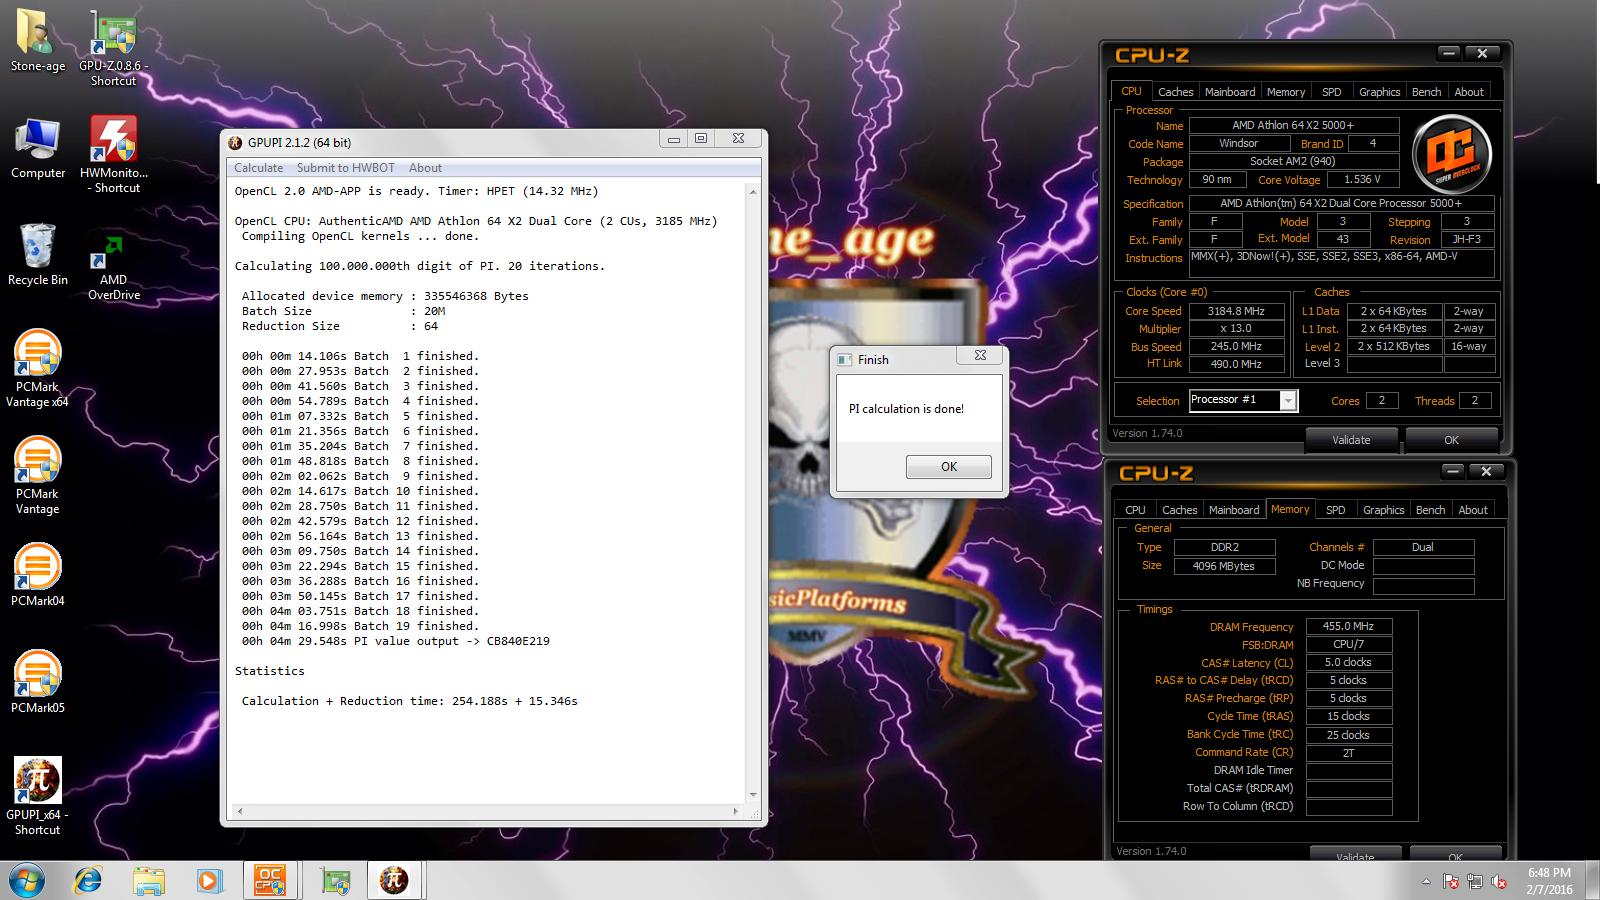
Task: Launch PCMark05 desktop icon
Action: [38, 682]
